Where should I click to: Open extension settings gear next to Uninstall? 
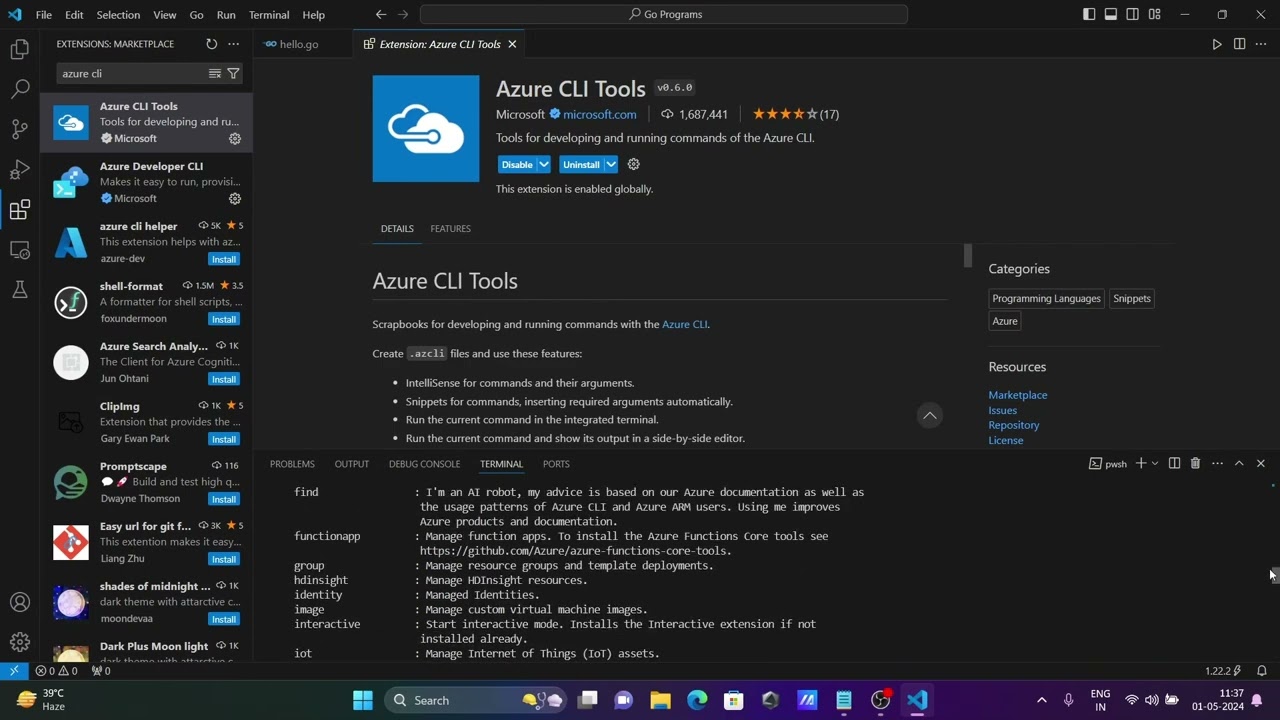pyautogui.click(x=633, y=164)
